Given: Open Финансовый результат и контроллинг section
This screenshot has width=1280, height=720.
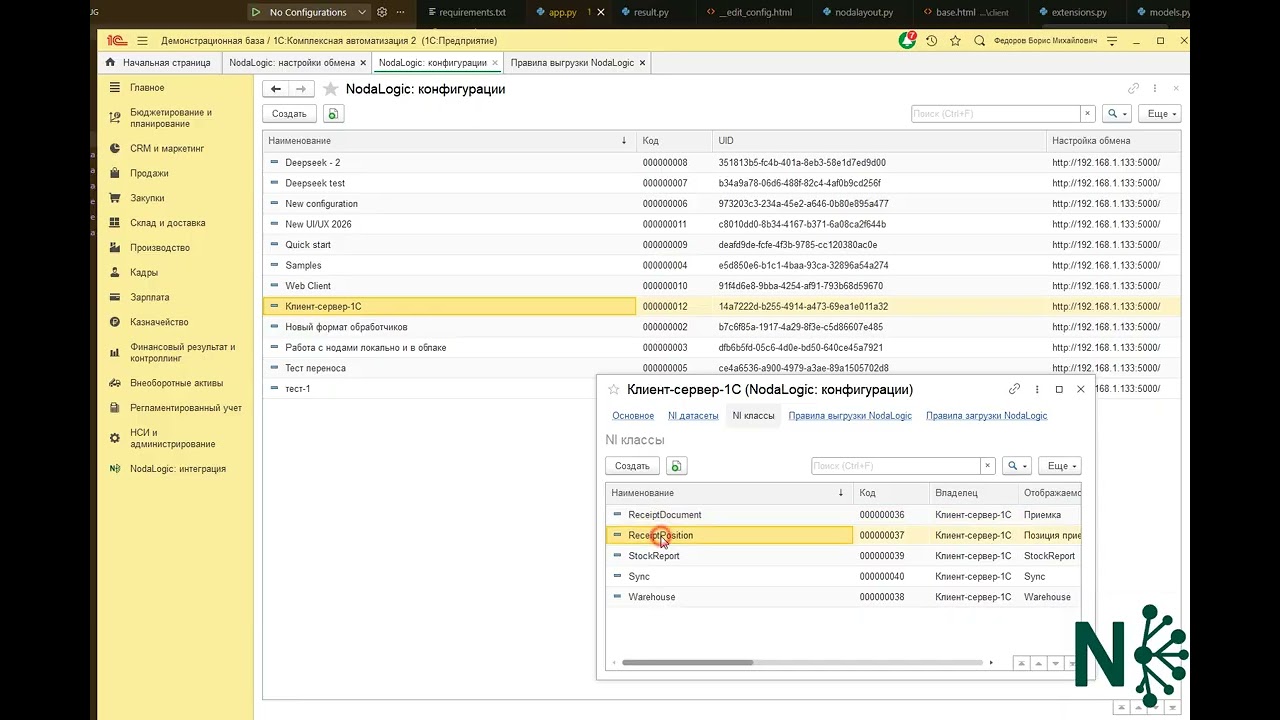Looking at the screenshot, I should (182, 352).
